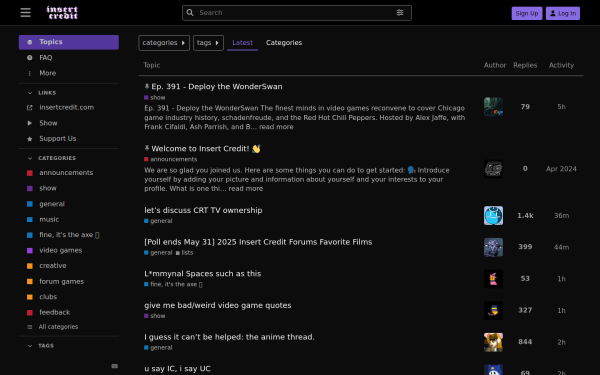Image resolution: width=600 pixels, height=375 pixels.
Task: Click author avatar for Favorite Films poll
Action: point(493,247)
